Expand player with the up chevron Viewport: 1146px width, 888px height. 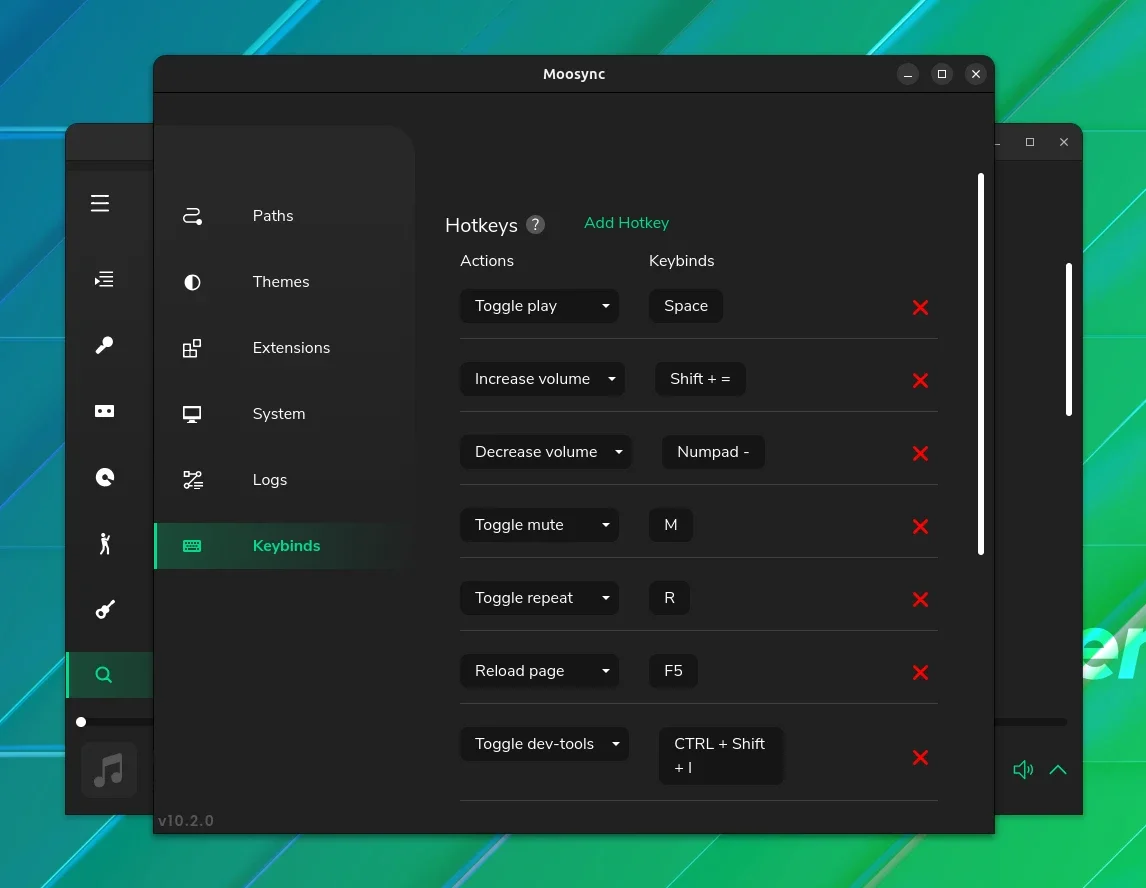[1058, 770]
